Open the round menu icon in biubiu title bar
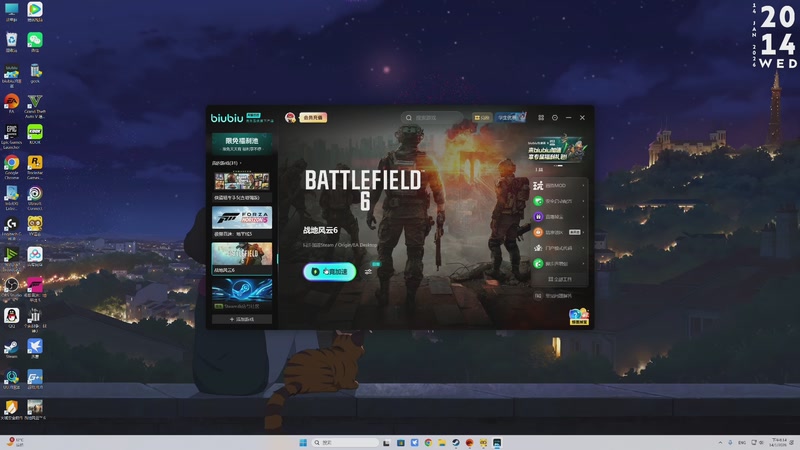Screen dimensions: 800x450 coord(555,117)
